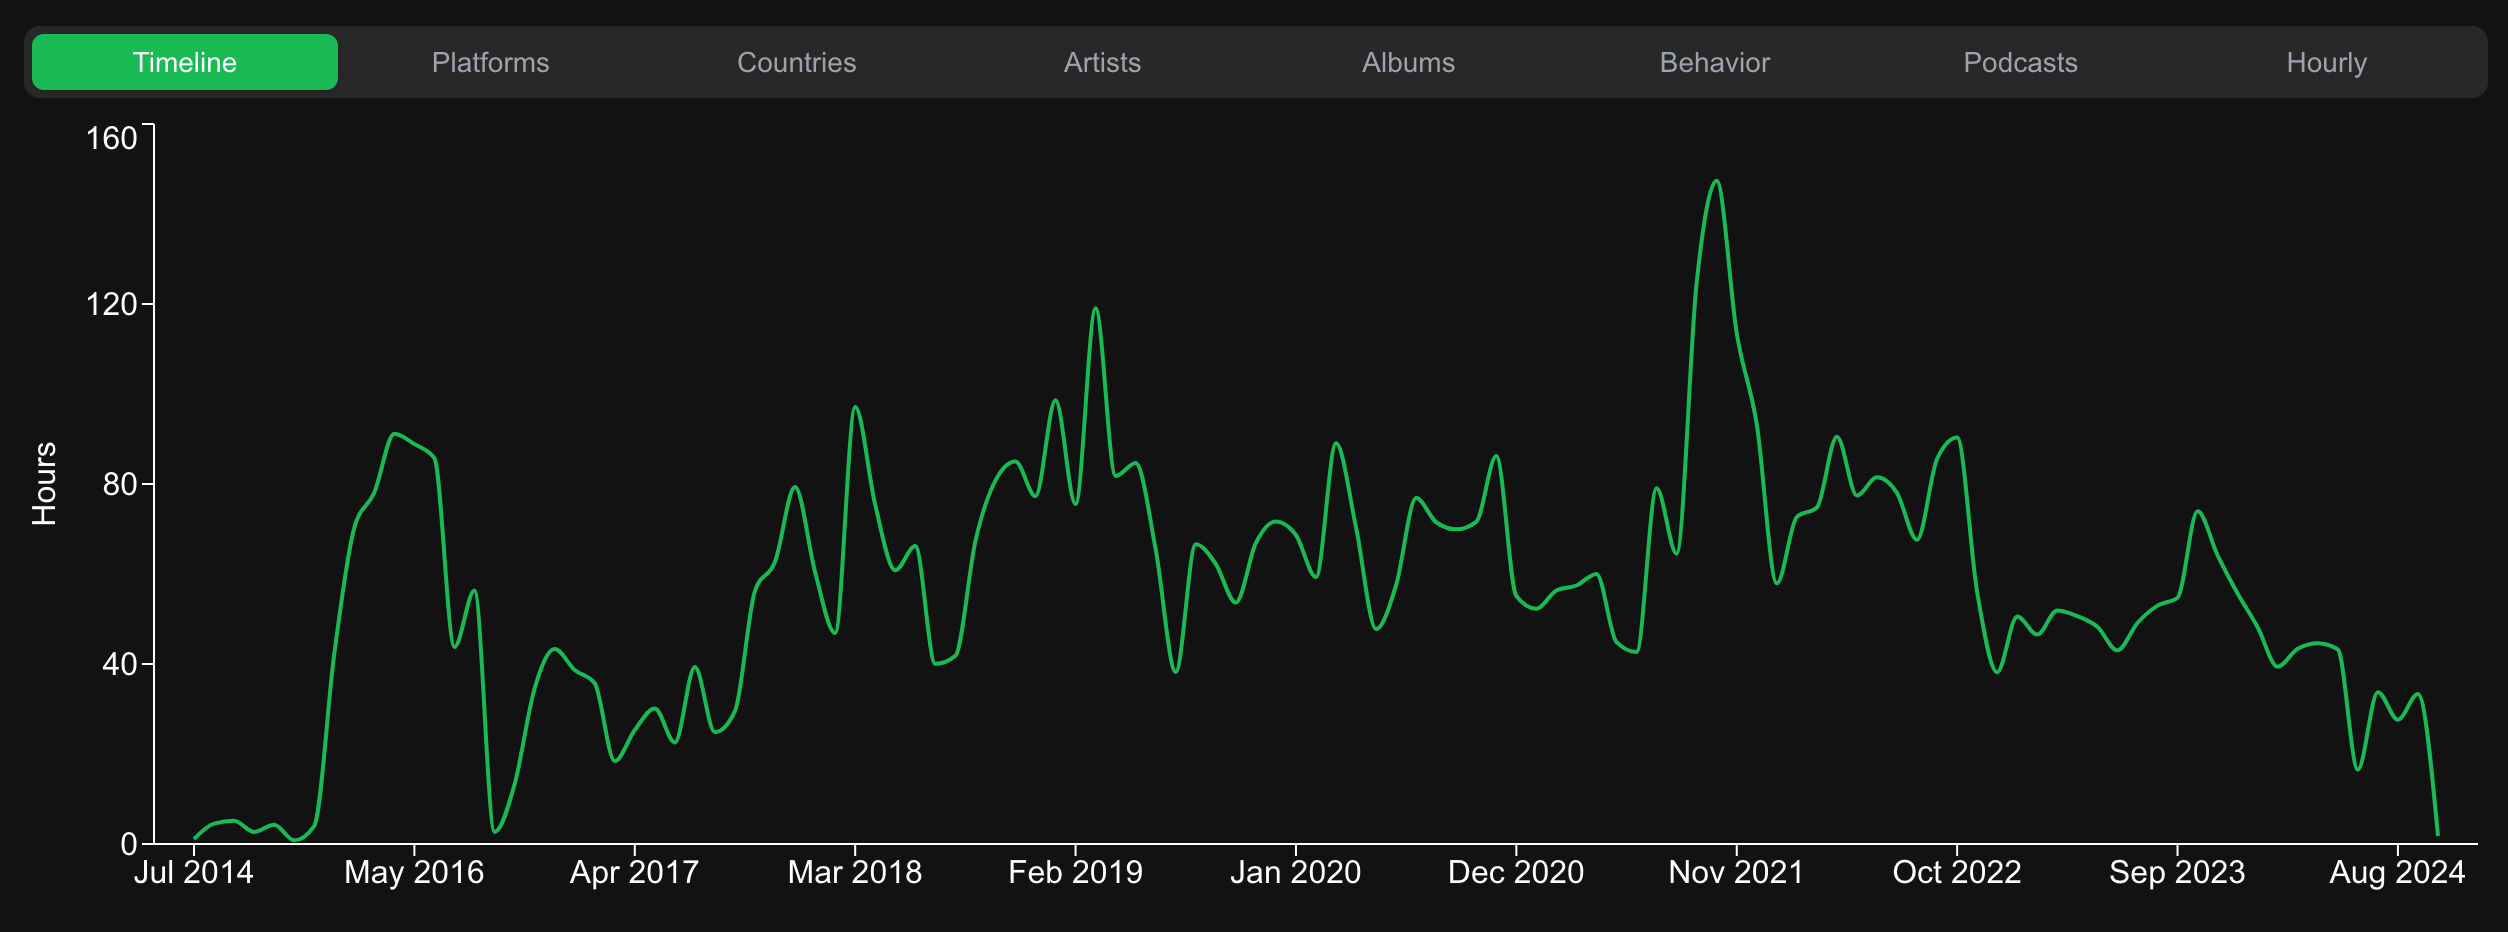Click the Aug 2024 axis label

pos(2398,872)
